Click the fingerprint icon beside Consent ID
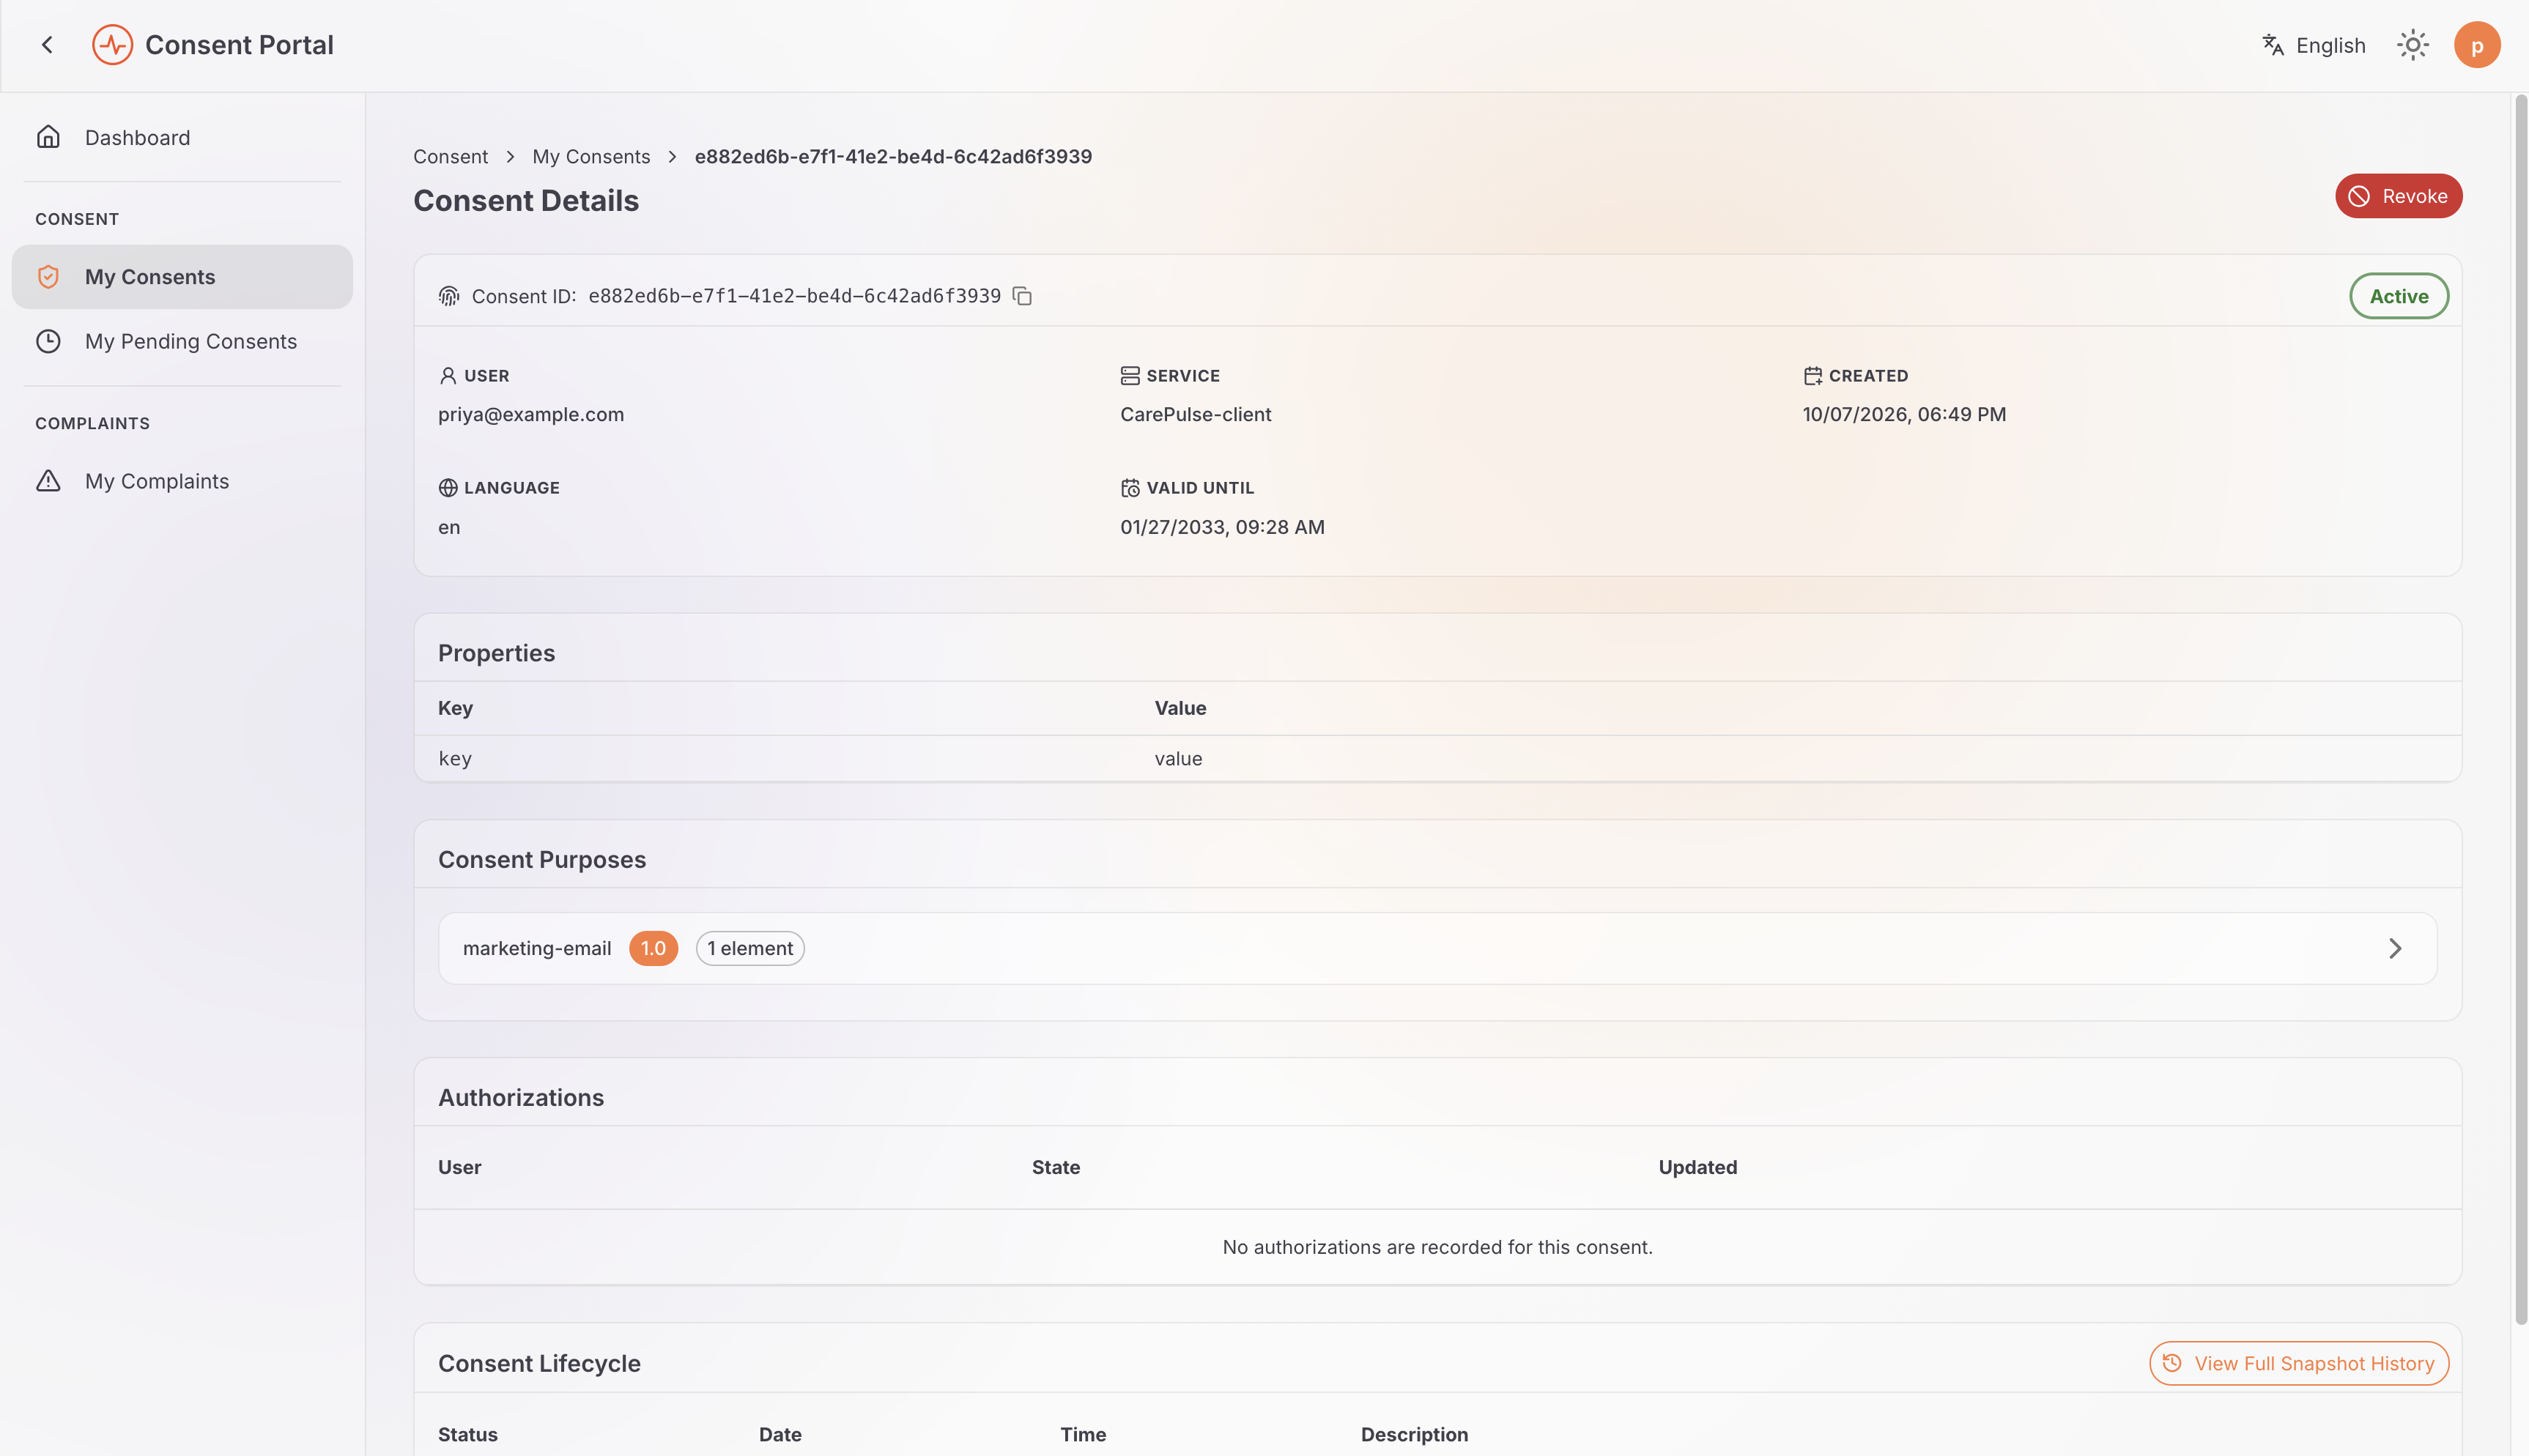The height and width of the screenshot is (1456, 2529). (449, 296)
